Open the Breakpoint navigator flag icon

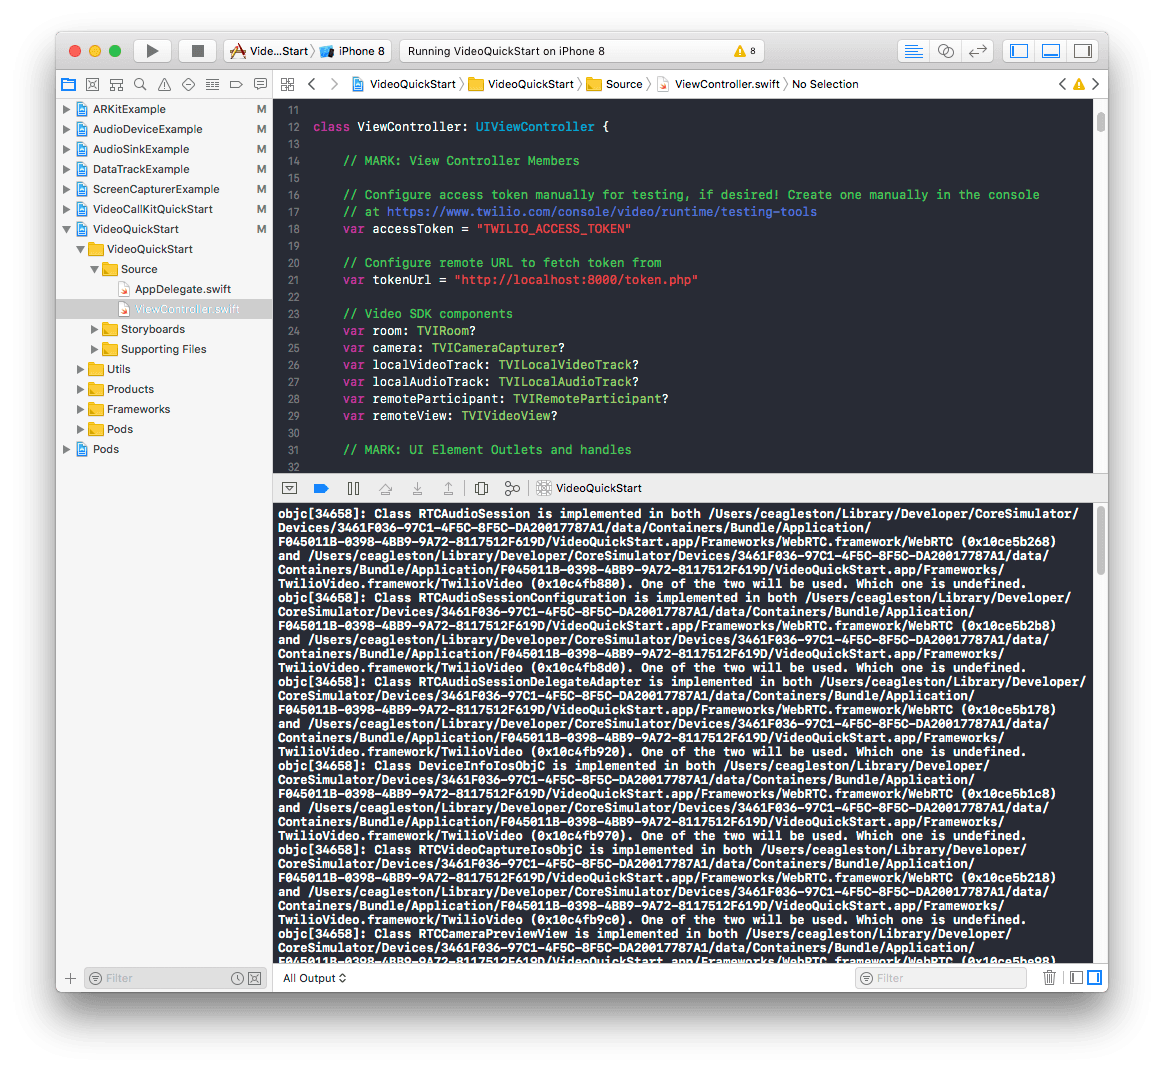[238, 84]
